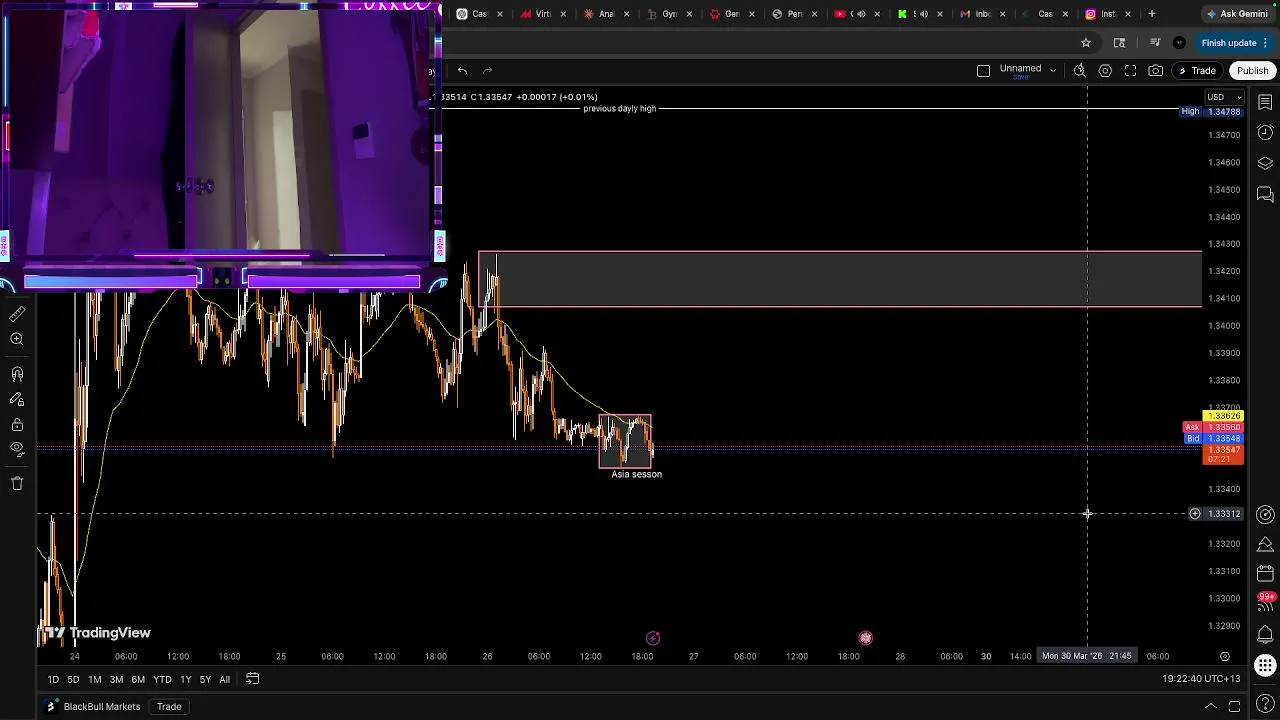Open the Quick search magnifier icon
1280x720 pixels.
coord(1080,70)
